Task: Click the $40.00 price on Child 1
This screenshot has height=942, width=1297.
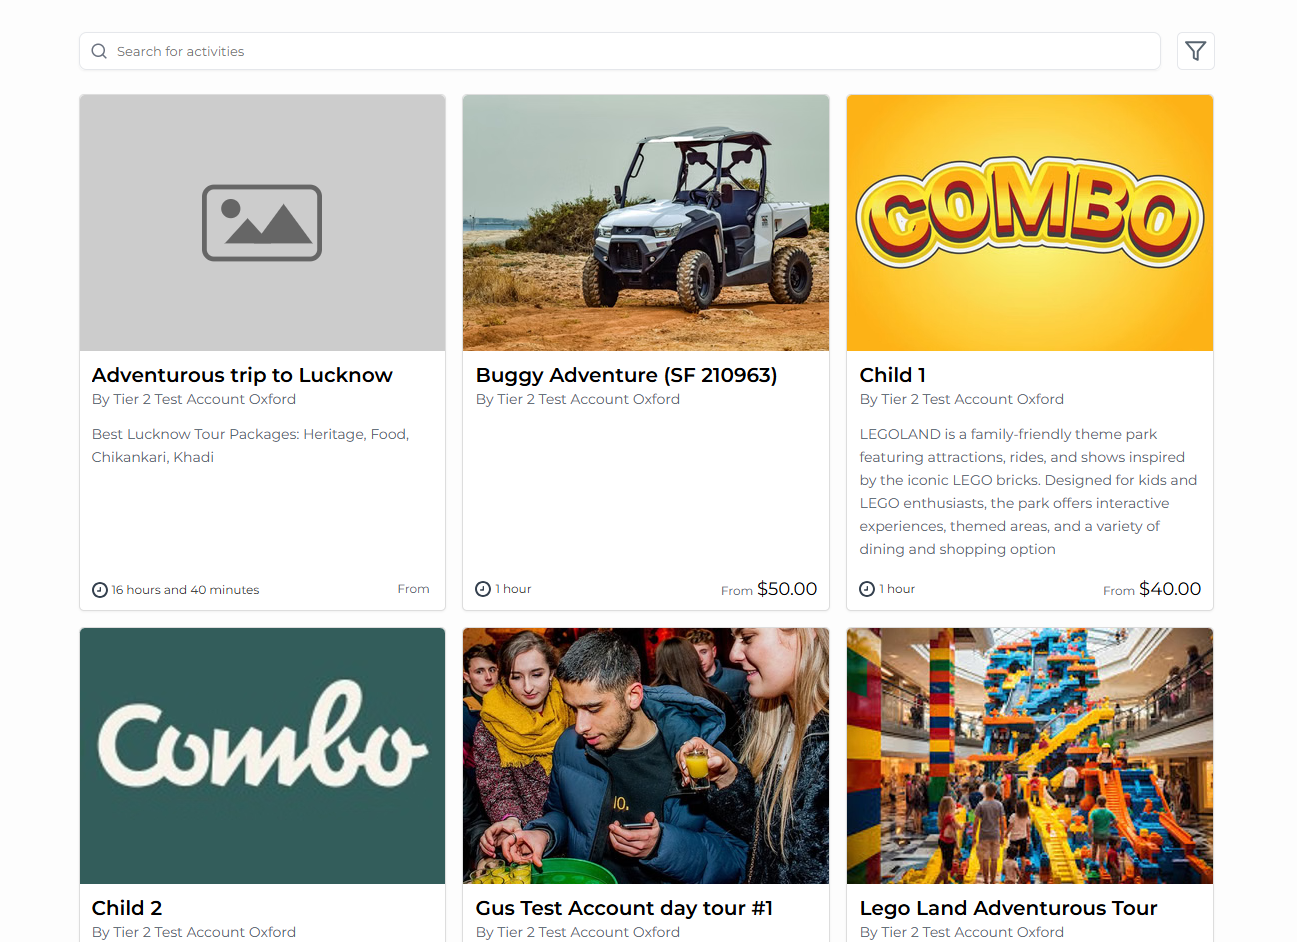Action: tap(1170, 589)
